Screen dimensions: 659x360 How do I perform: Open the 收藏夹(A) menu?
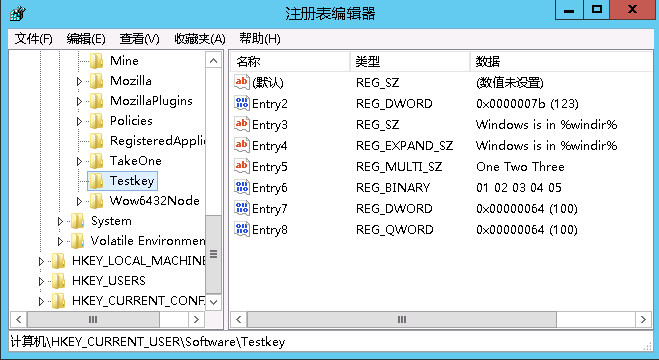[200, 39]
